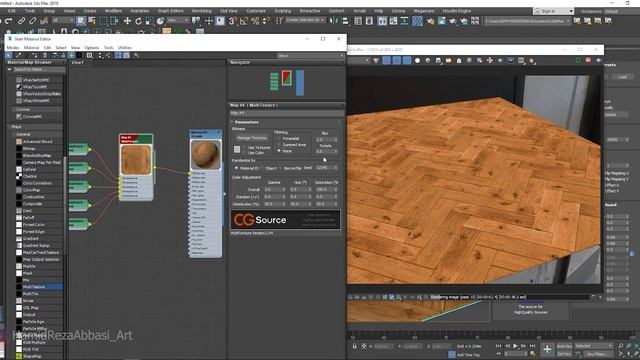The image size is (640, 360).
Task: Click the Select Object tool in main toolbar
Action: tap(81, 21)
